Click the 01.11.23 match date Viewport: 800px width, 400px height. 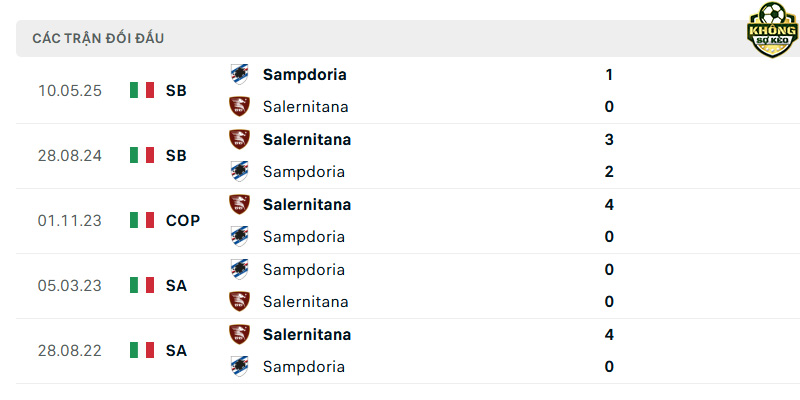(x=70, y=221)
